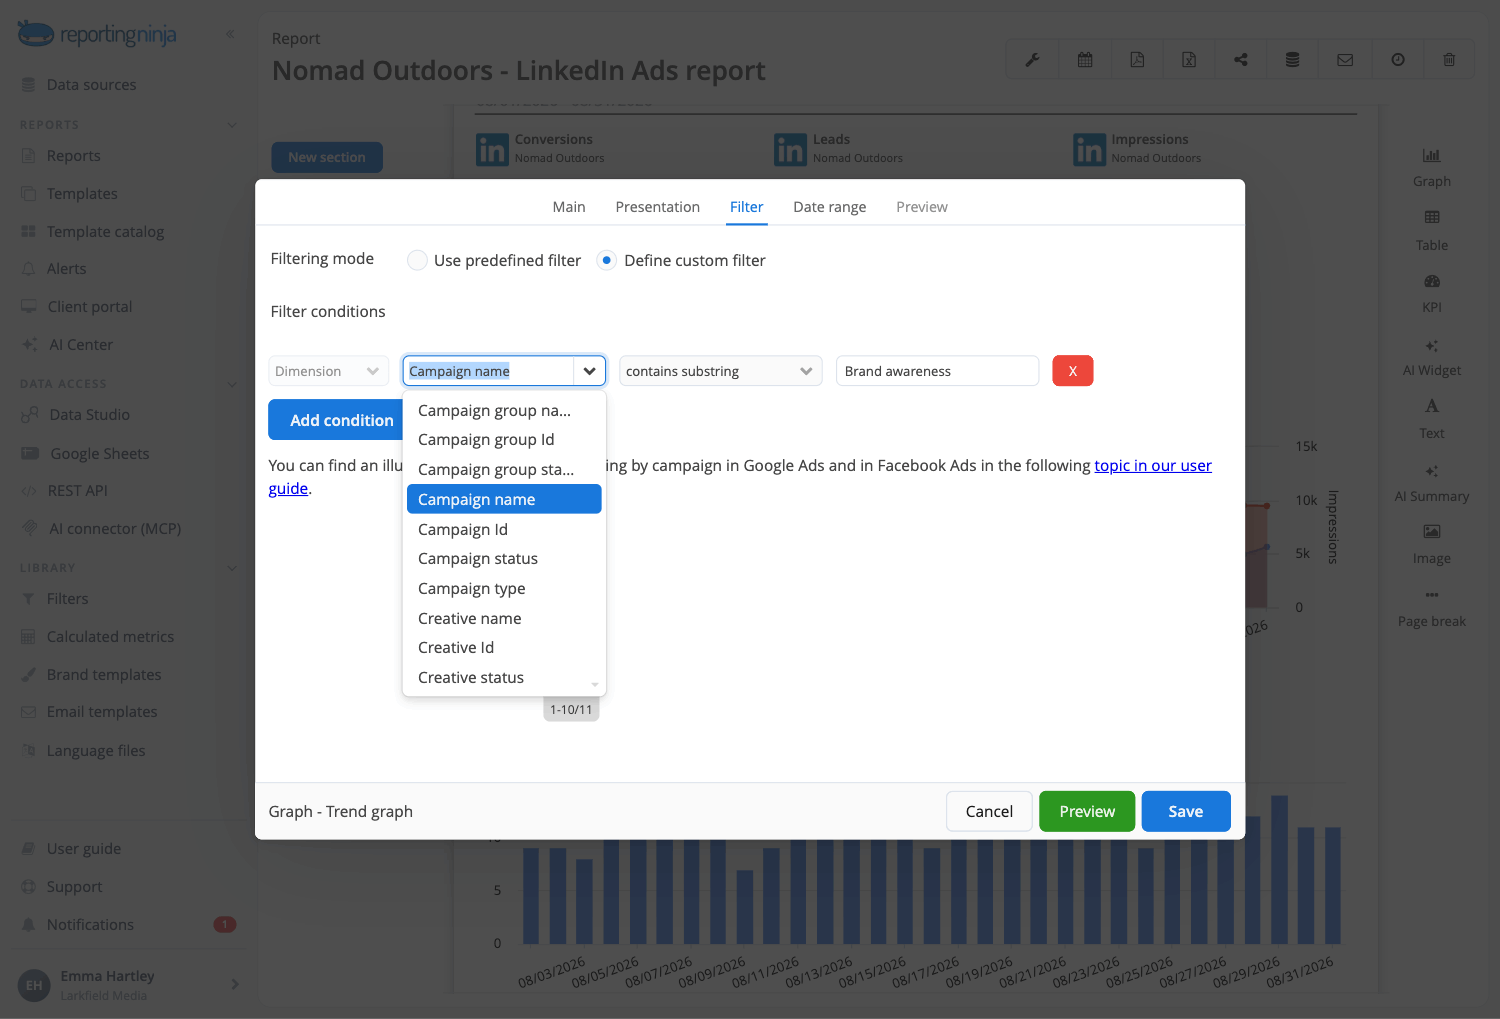Collapse the REPORTS sidebar section
Image resolution: width=1500 pixels, height=1019 pixels.
(232, 125)
